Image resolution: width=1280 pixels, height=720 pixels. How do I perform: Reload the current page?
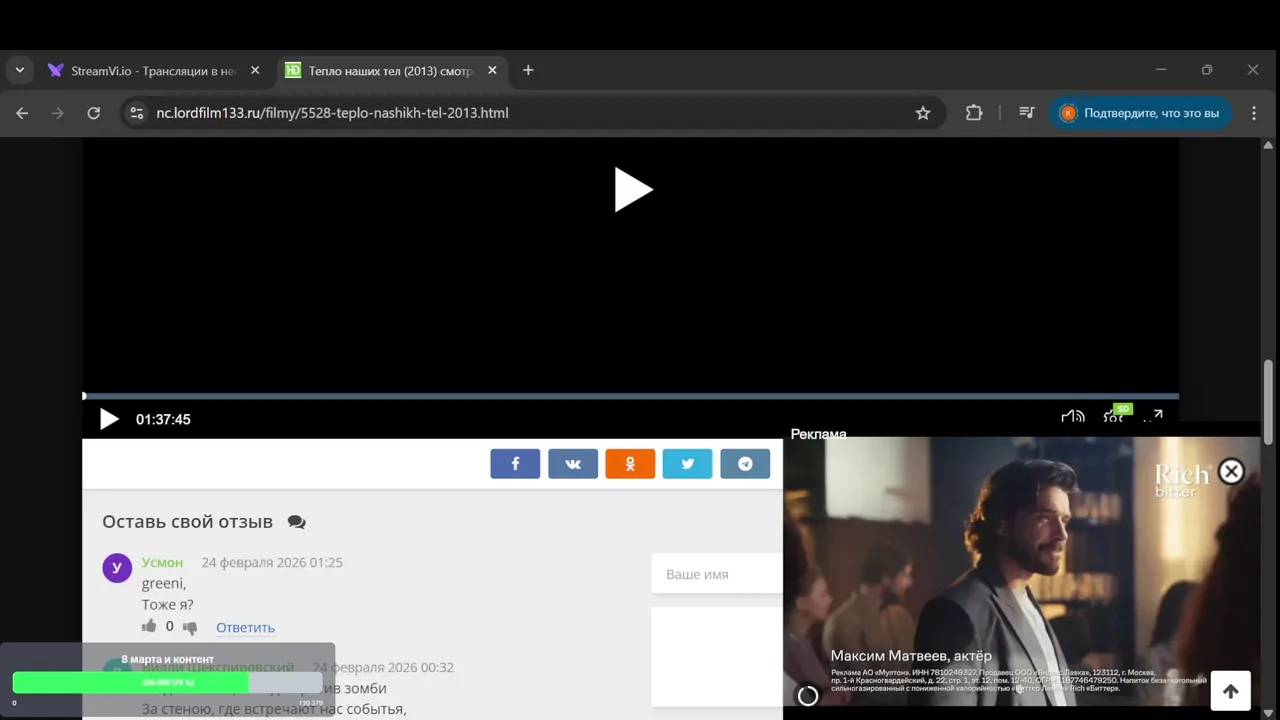(x=93, y=113)
